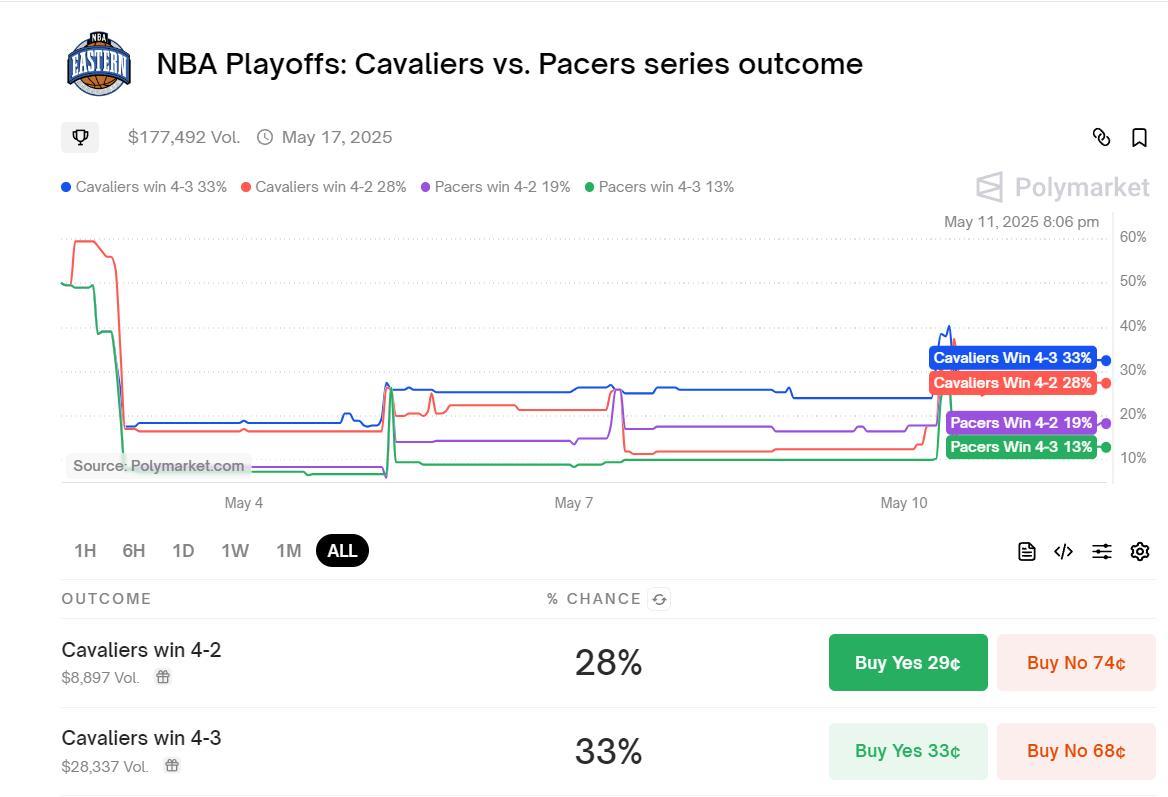Open the document icon below chart
This screenshot has width=1168, height=797.
(1026, 551)
